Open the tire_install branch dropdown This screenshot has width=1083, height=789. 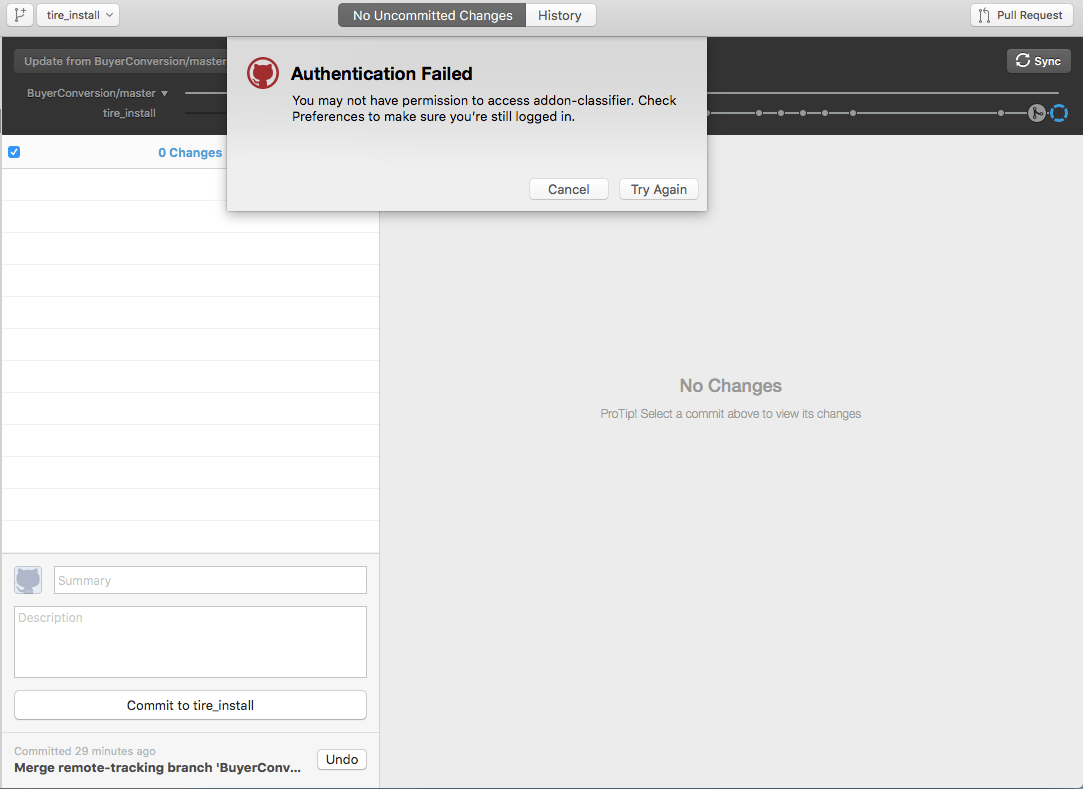point(77,15)
